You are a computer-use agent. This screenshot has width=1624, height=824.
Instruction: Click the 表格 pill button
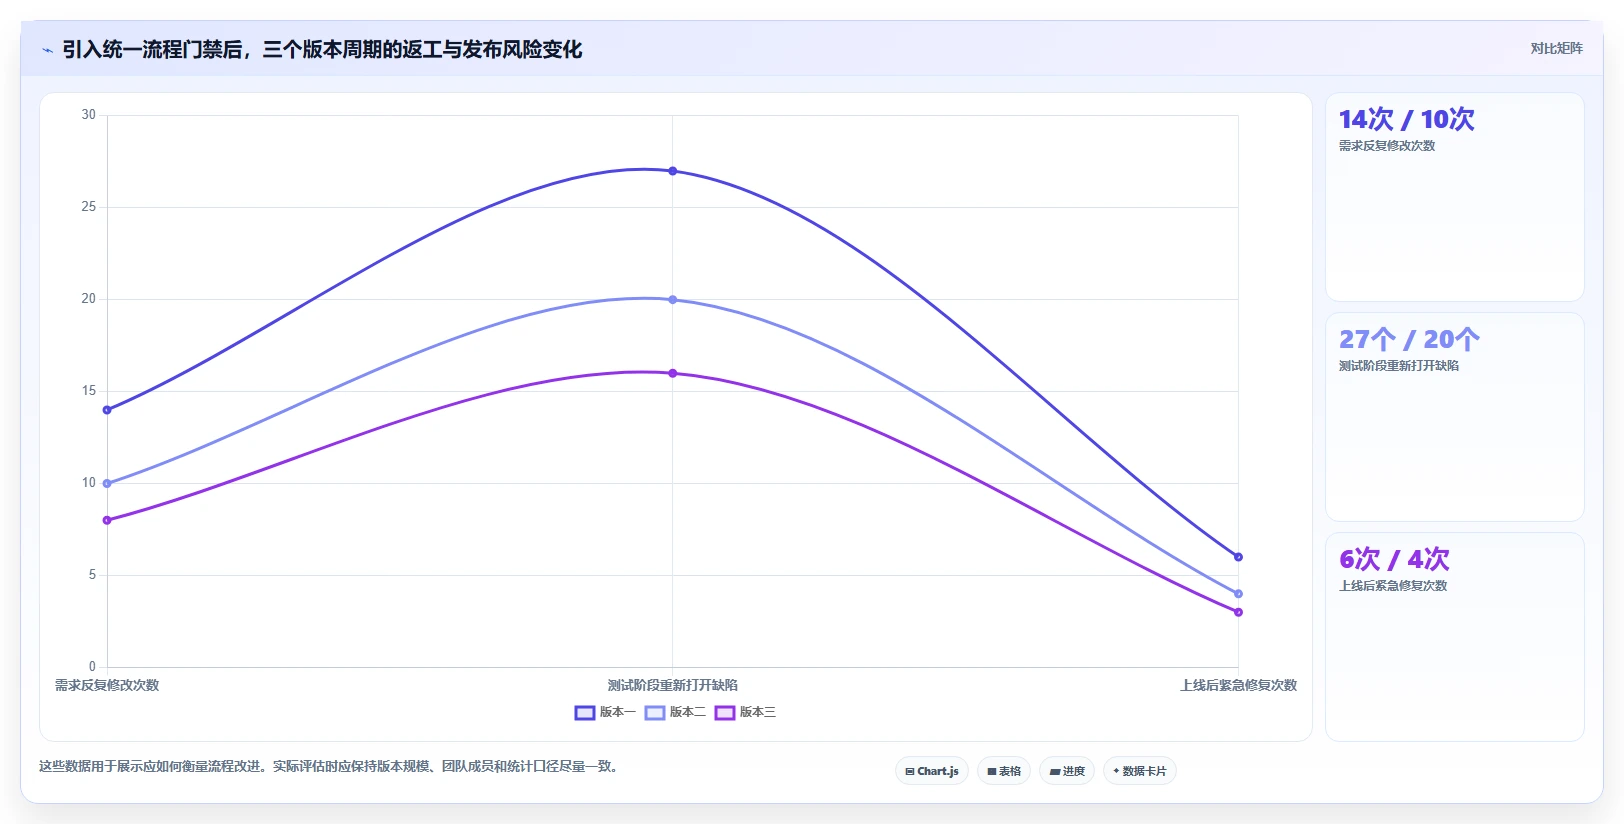point(1004,771)
